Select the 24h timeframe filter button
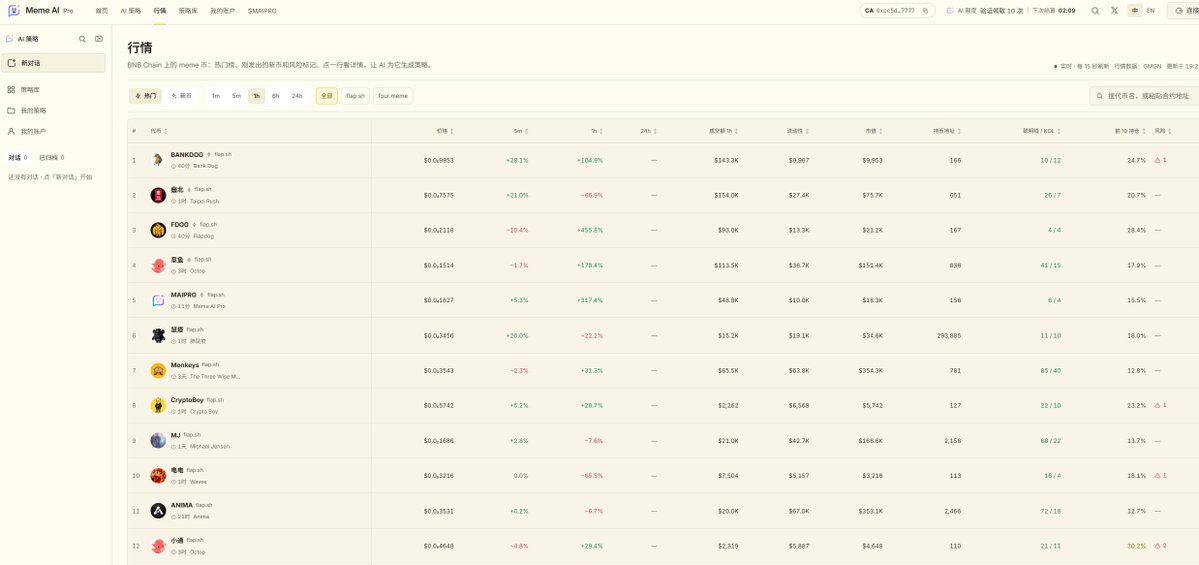 pos(297,96)
